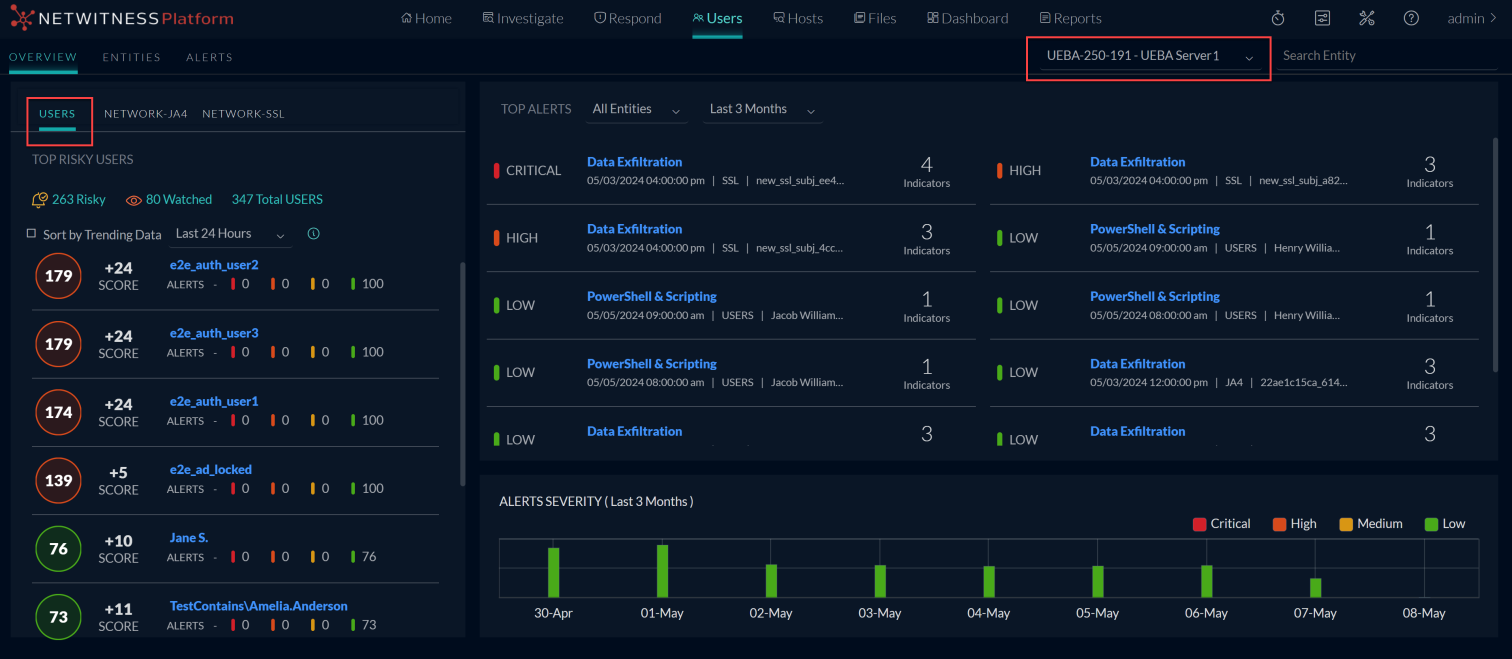This screenshot has height=659, width=1512.
Task: Open the Last 24 Hours trending dropdown
Action: tap(229, 234)
